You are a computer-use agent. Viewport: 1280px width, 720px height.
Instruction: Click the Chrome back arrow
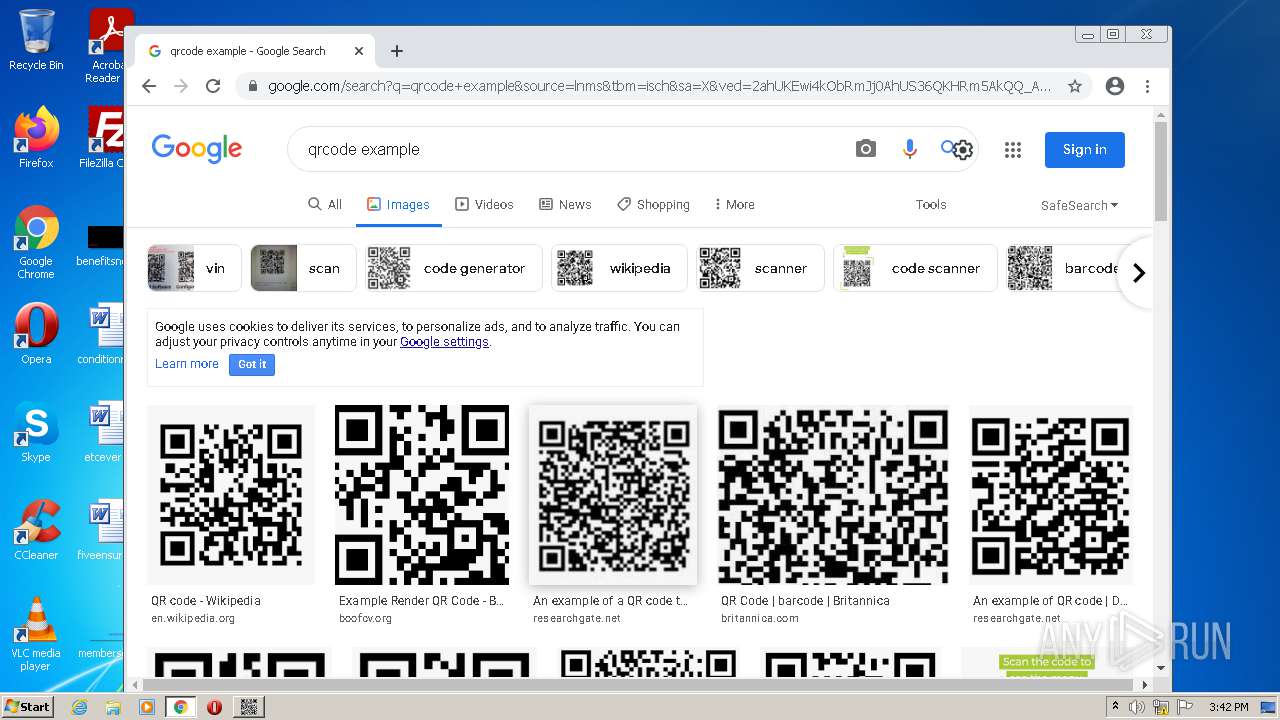[149, 86]
